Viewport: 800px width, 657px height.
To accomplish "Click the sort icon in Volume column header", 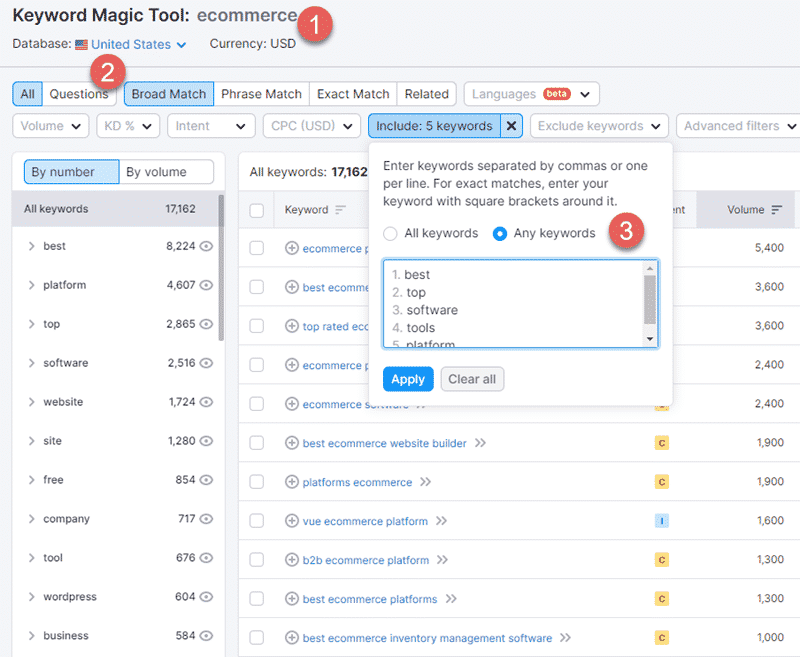I will pos(777,210).
